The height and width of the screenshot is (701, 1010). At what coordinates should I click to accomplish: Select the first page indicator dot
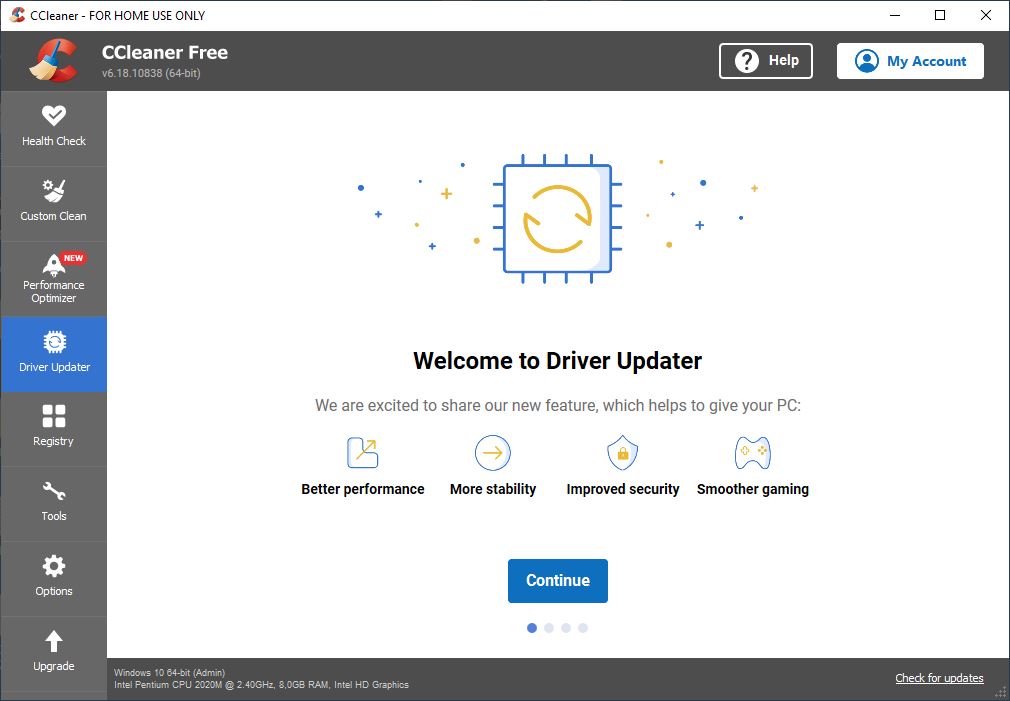[531, 628]
